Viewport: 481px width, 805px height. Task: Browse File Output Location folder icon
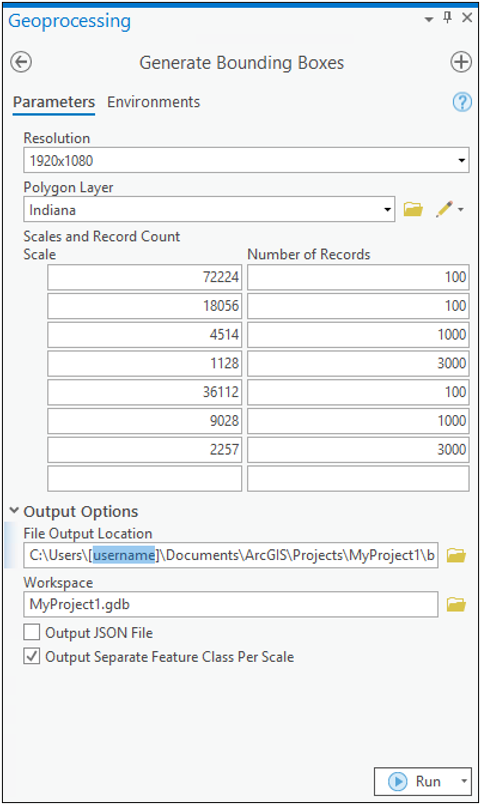point(456,555)
